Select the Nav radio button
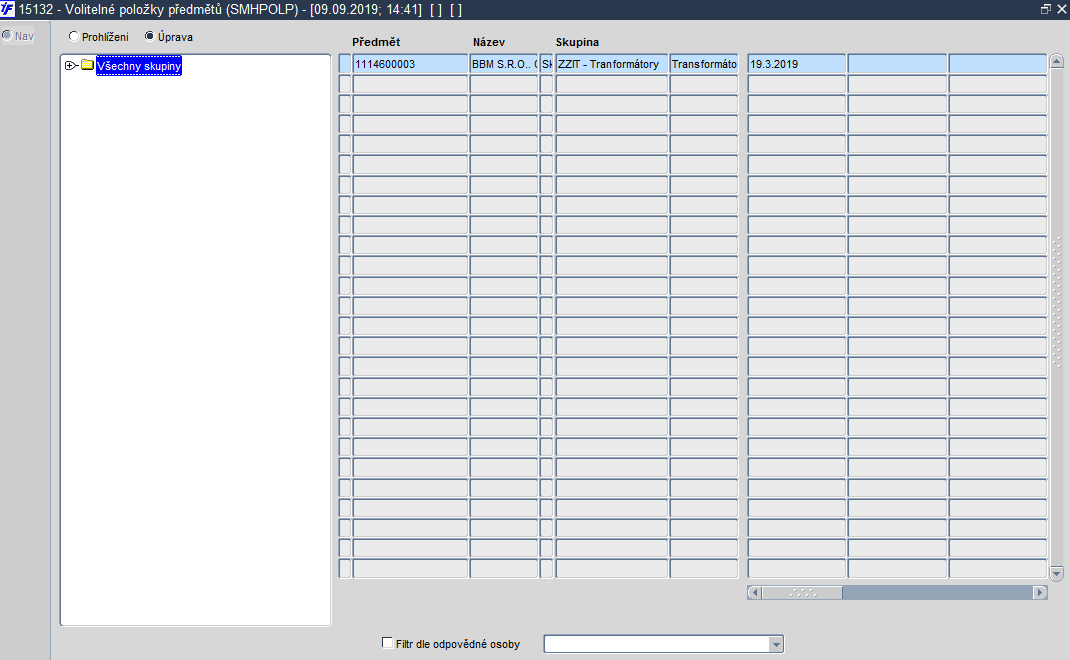1070x660 pixels. [x=7, y=35]
